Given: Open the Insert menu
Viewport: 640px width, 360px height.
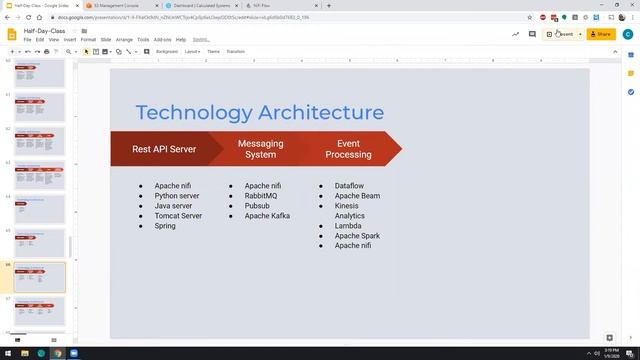Looking at the screenshot, I should (70, 40).
